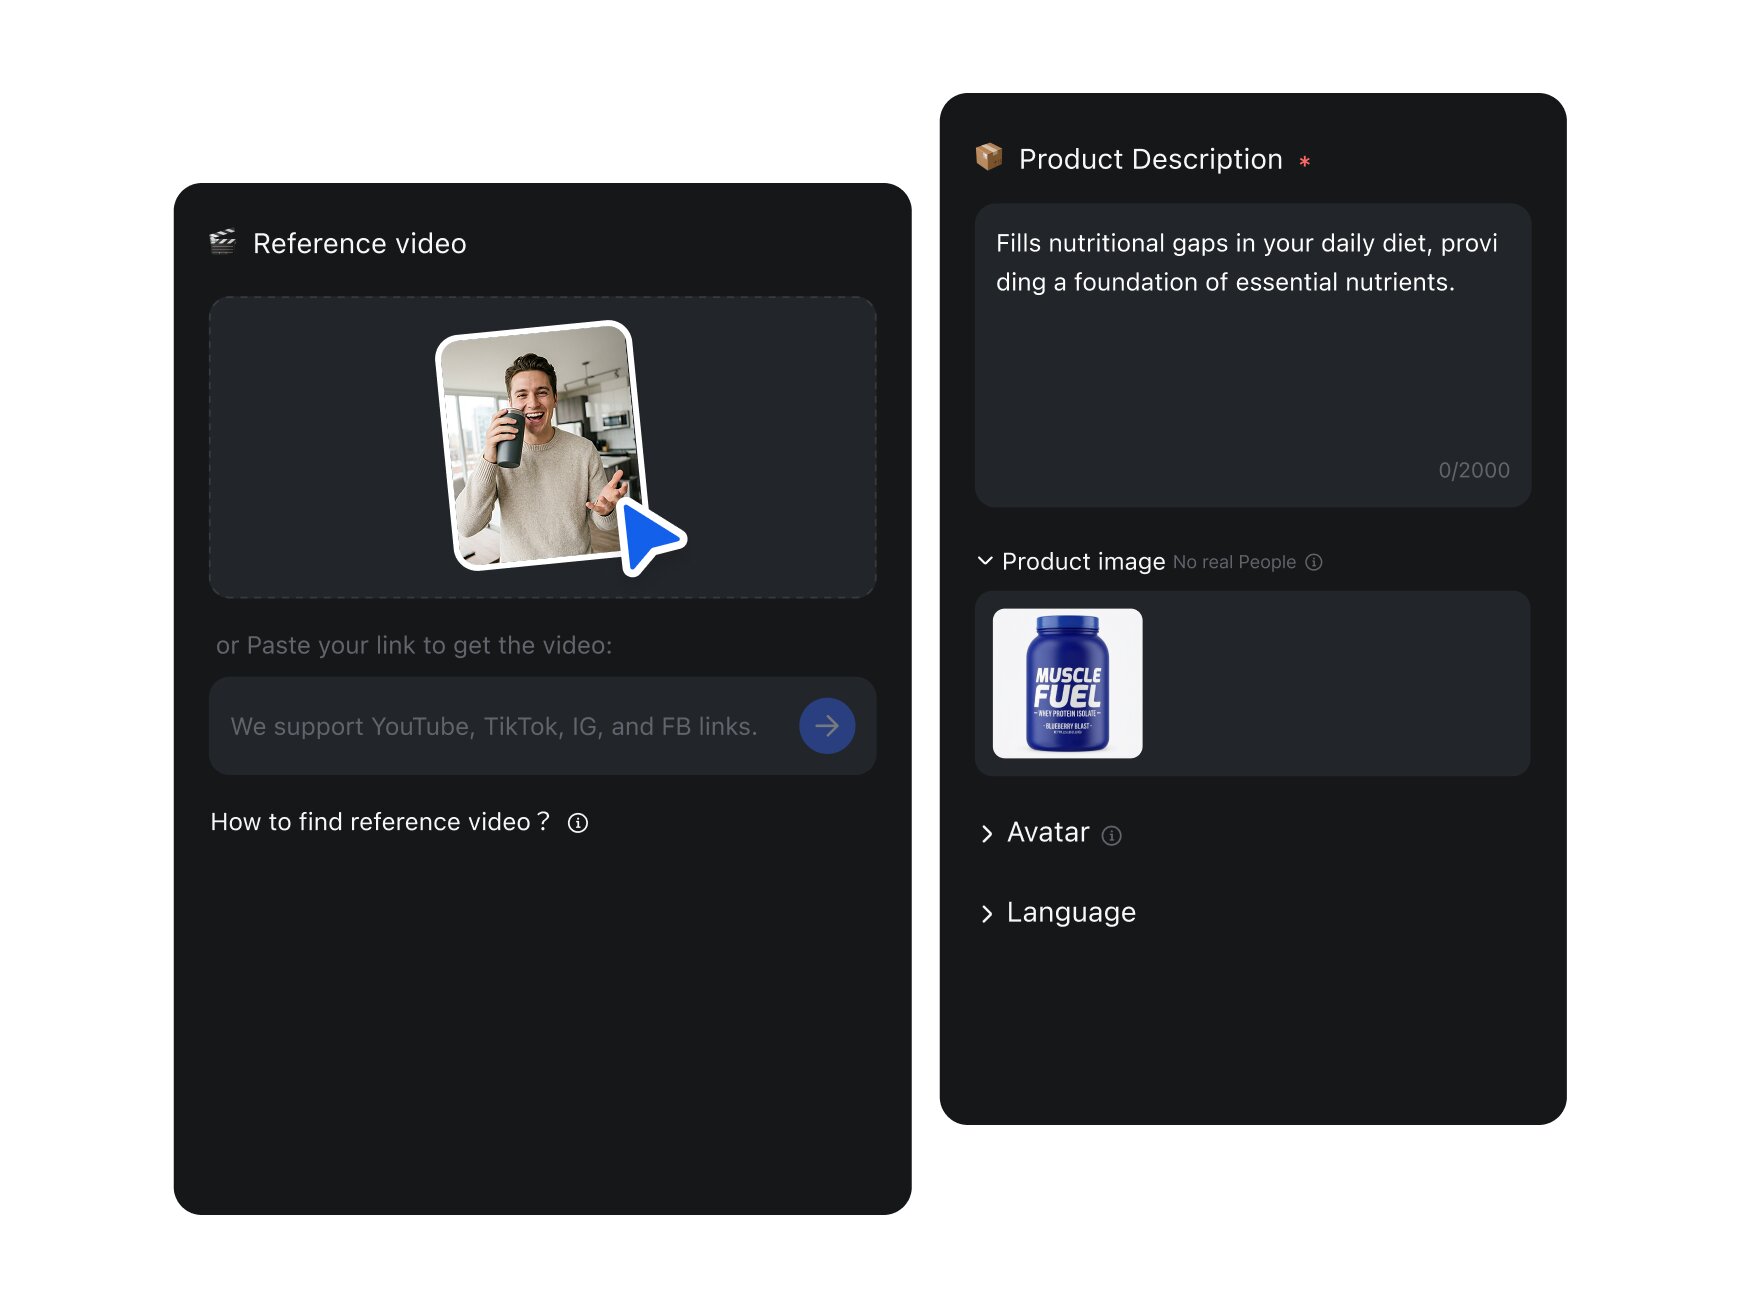Screen dimensions: 1740x1305
Task: Click the info icon next to Avatar
Action: point(1112,836)
